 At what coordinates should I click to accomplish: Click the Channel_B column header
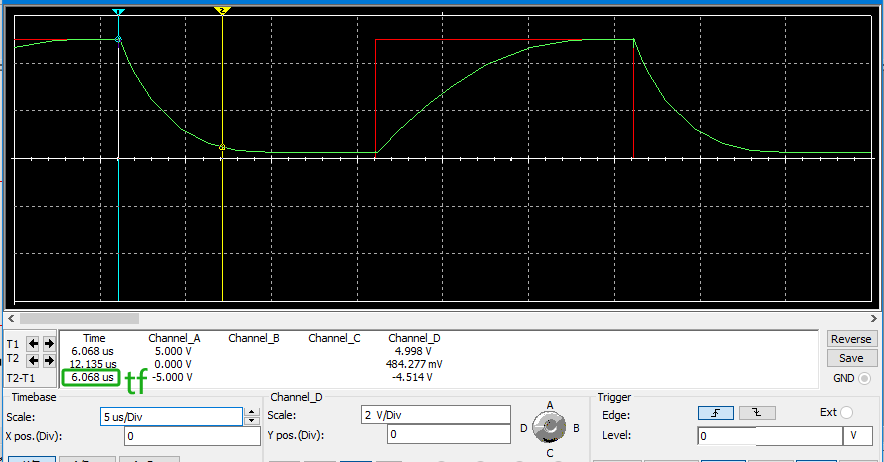coord(254,338)
